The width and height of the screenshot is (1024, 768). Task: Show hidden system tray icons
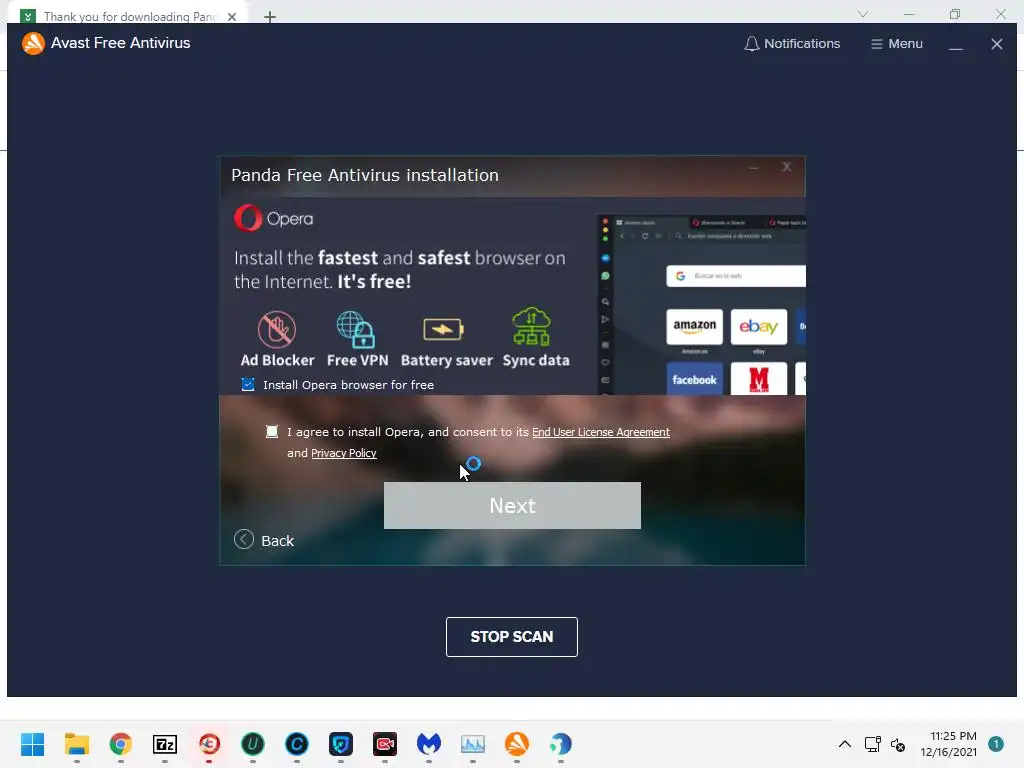[x=844, y=744]
